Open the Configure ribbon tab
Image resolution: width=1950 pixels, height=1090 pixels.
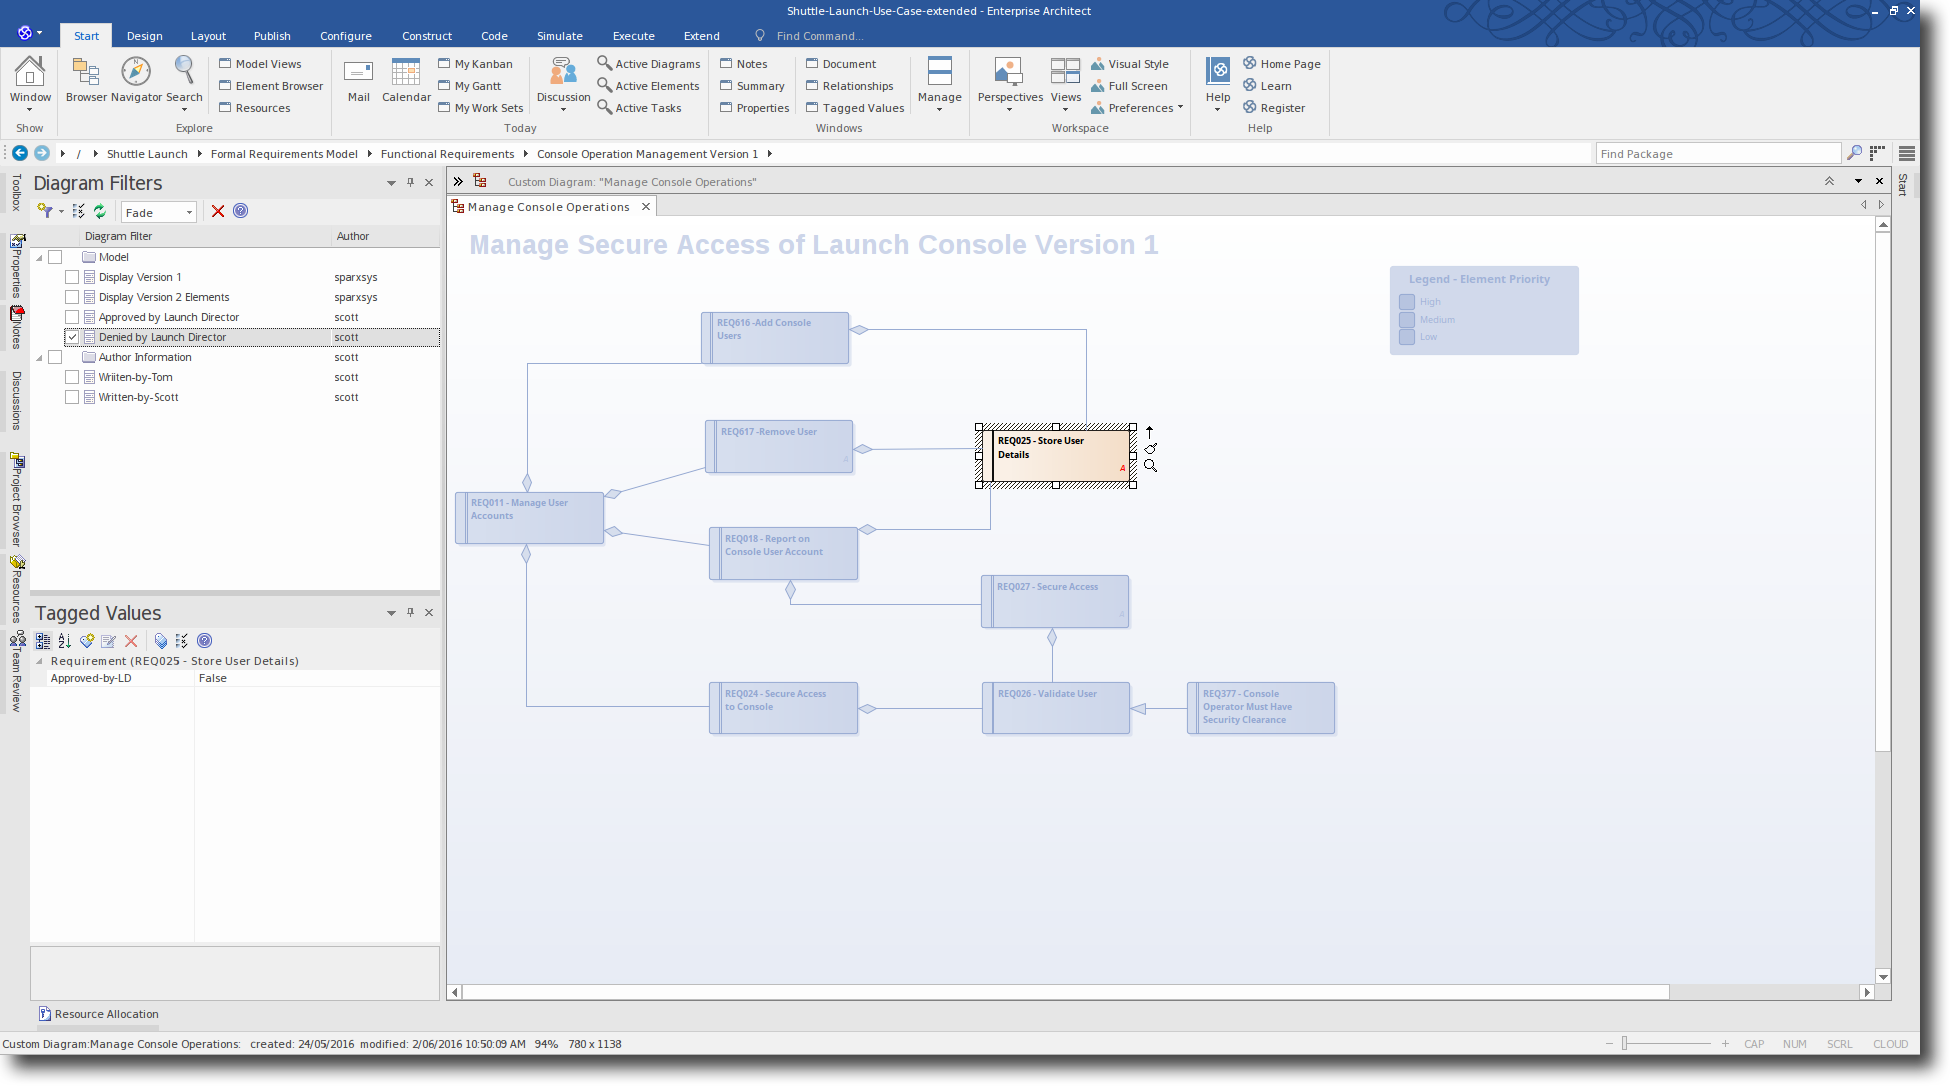(x=345, y=35)
